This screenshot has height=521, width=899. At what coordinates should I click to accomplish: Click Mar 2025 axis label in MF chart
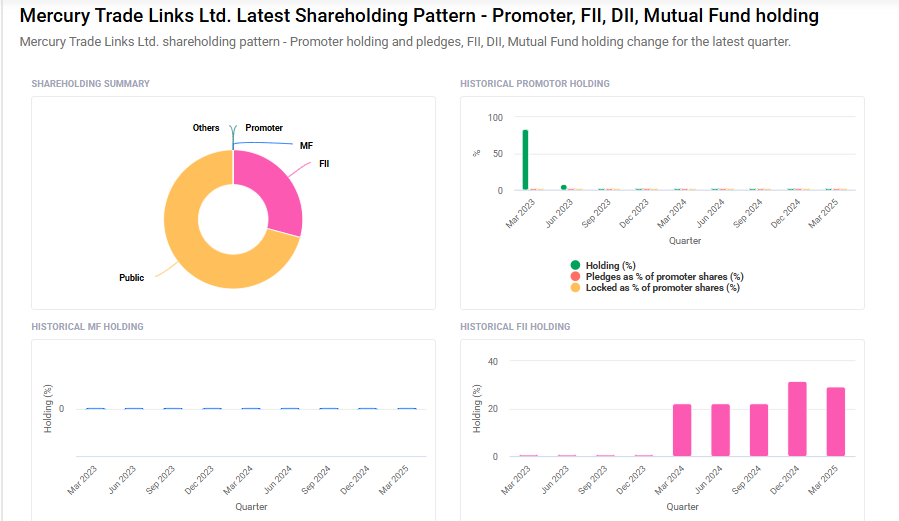[x=394, y=480]
